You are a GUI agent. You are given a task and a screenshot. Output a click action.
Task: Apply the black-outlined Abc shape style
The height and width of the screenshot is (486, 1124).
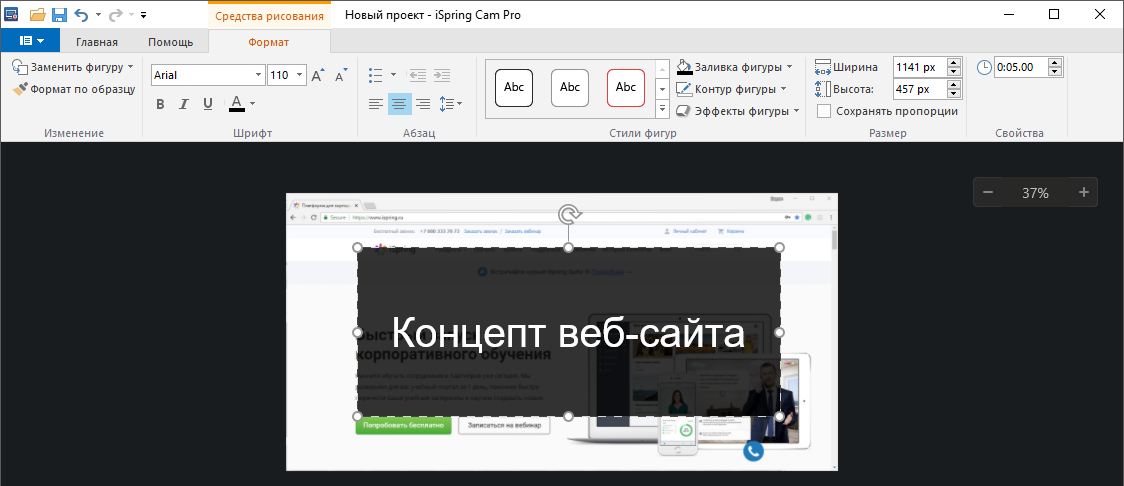(x=514, y=87)
